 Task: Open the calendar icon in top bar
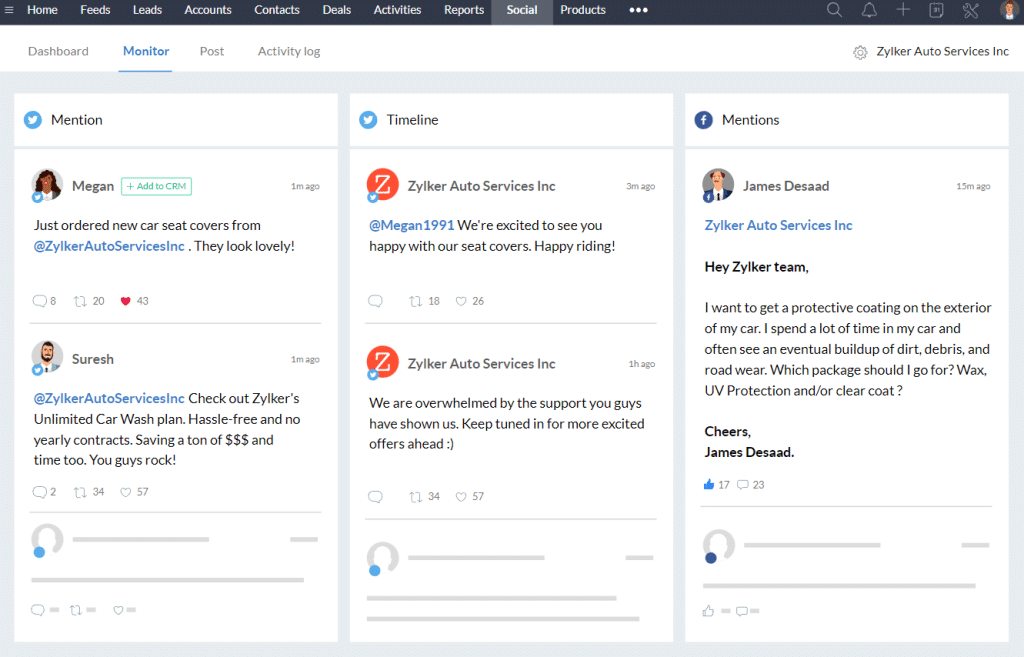click(x=936, y=10)
